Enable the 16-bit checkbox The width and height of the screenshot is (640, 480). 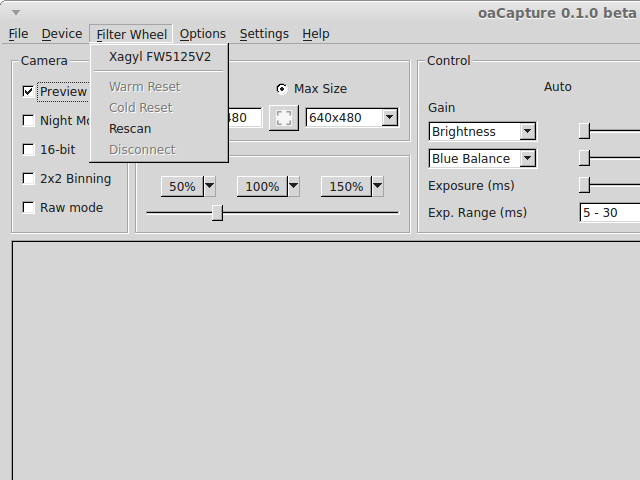pyautogui.click(x=28, y=149)
